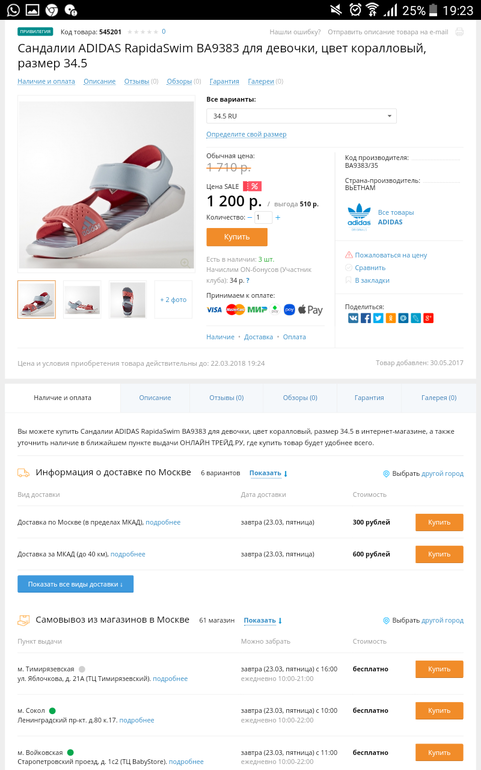
Task: Open the size variants dropdown 34.5 RU
Action: click(x=301, y=116)
